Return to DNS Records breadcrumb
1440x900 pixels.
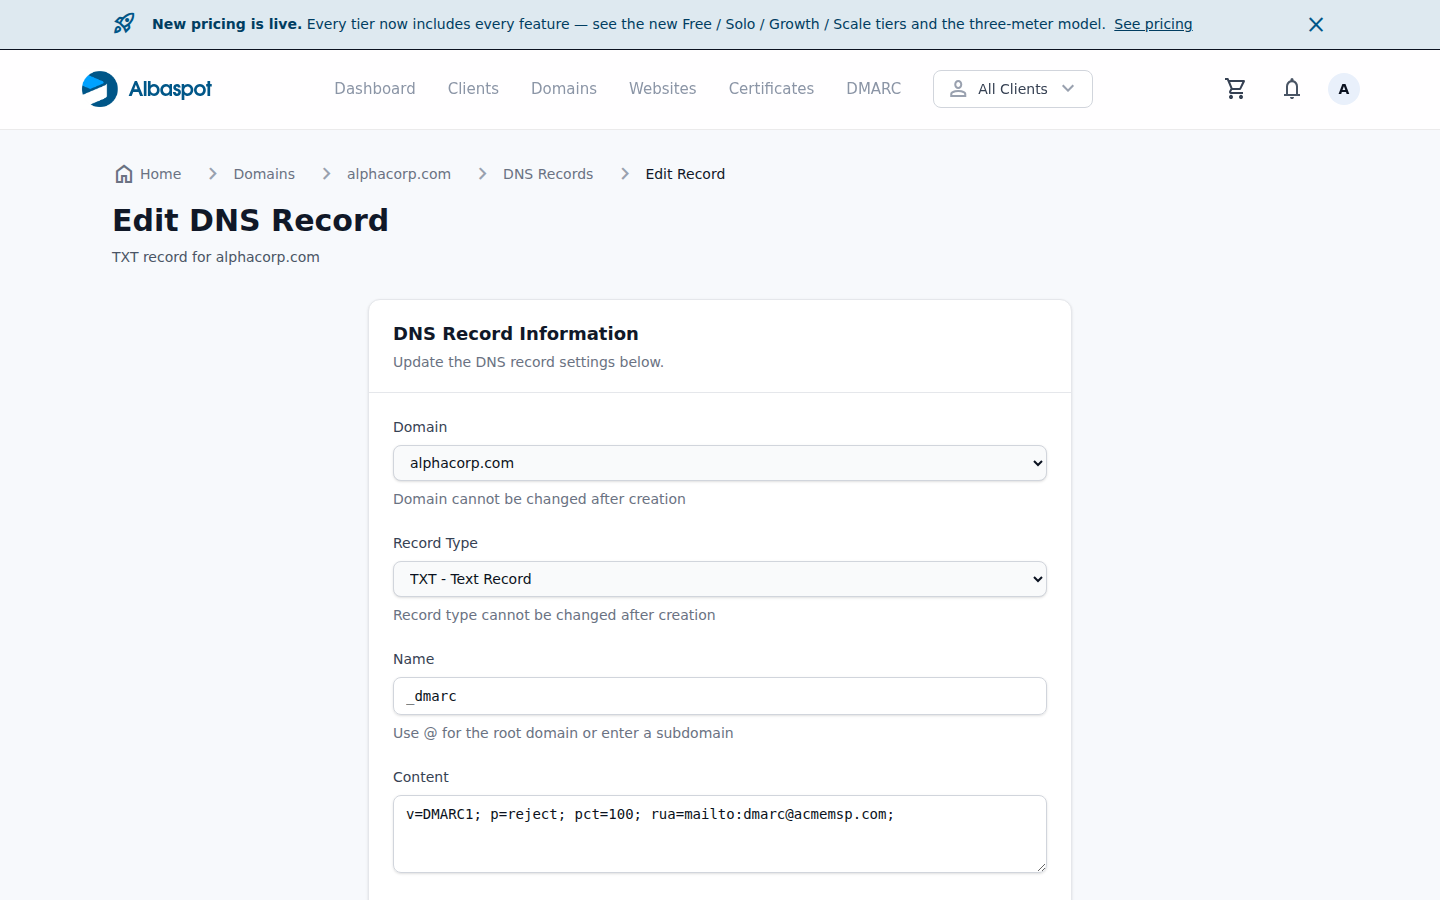click(x=548, y=174)
